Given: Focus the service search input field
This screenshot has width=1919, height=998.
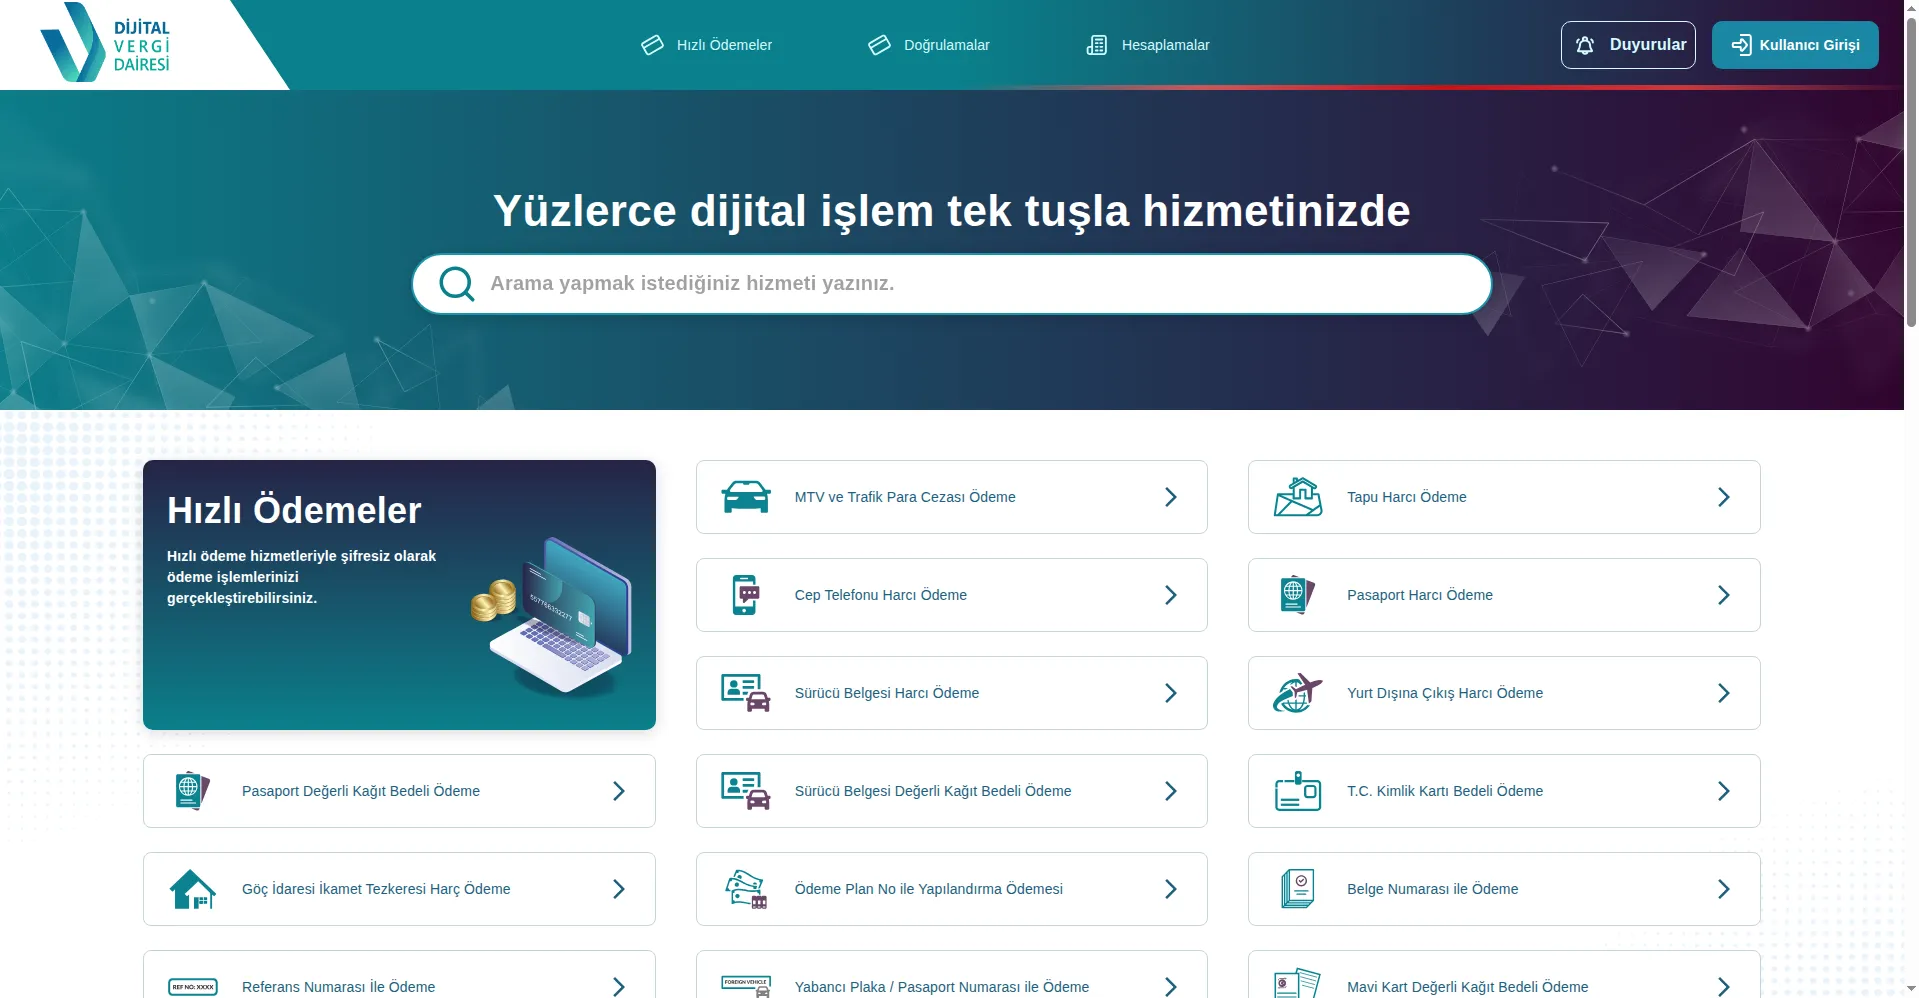Looking at the screenshot, I should click(x=952, y=284).
